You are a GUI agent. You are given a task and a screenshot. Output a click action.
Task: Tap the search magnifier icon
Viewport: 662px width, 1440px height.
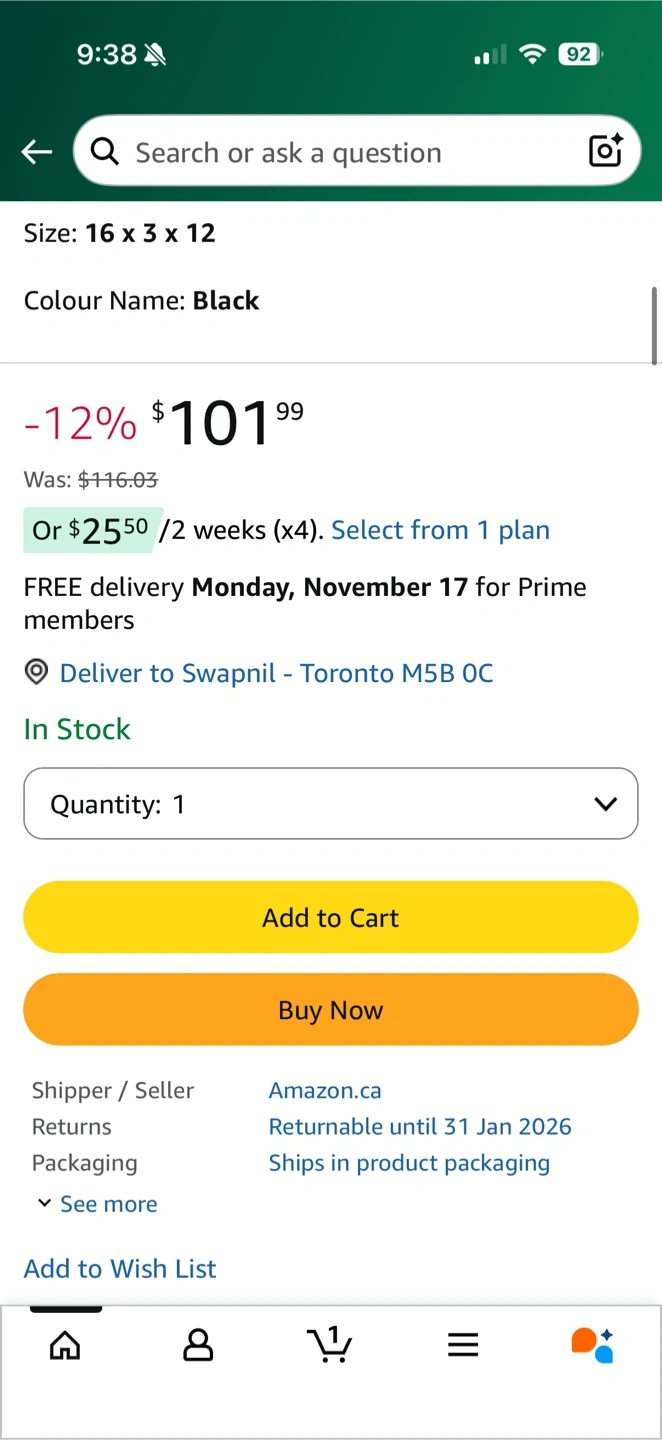pyautogui.click(x=104, y=152)
